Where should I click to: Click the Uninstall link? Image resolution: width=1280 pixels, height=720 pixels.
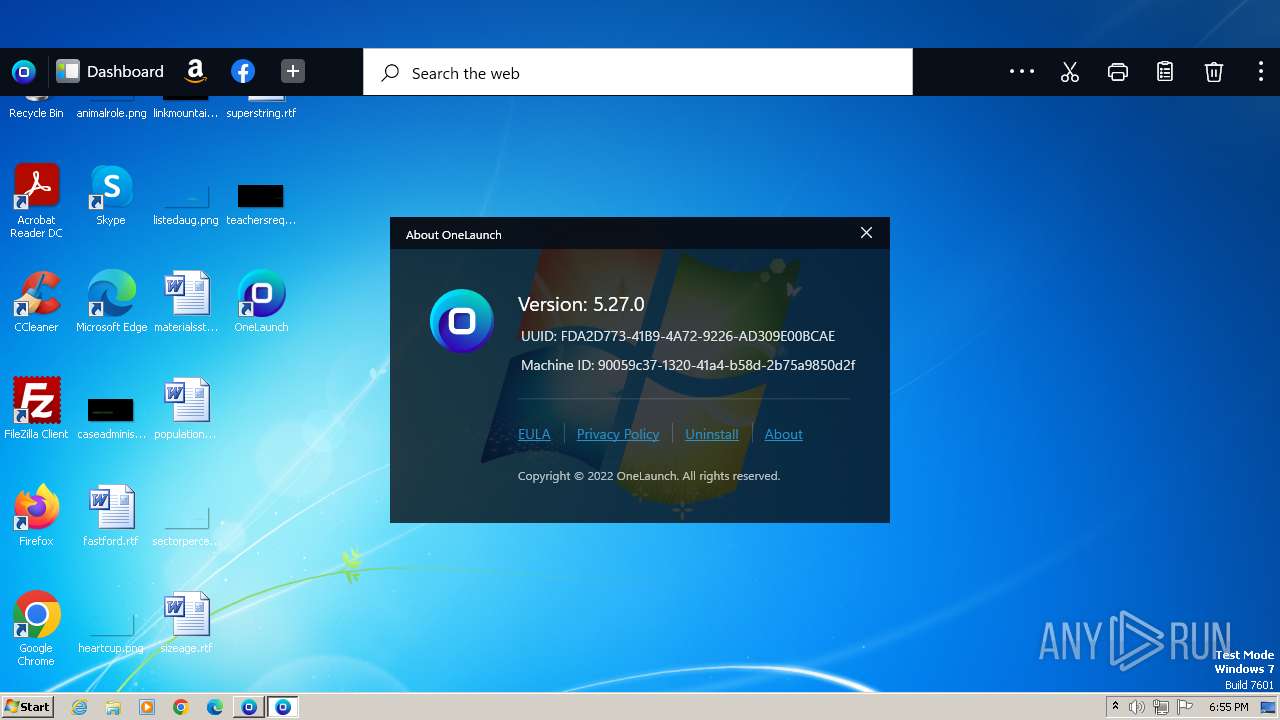click(712, 434)
